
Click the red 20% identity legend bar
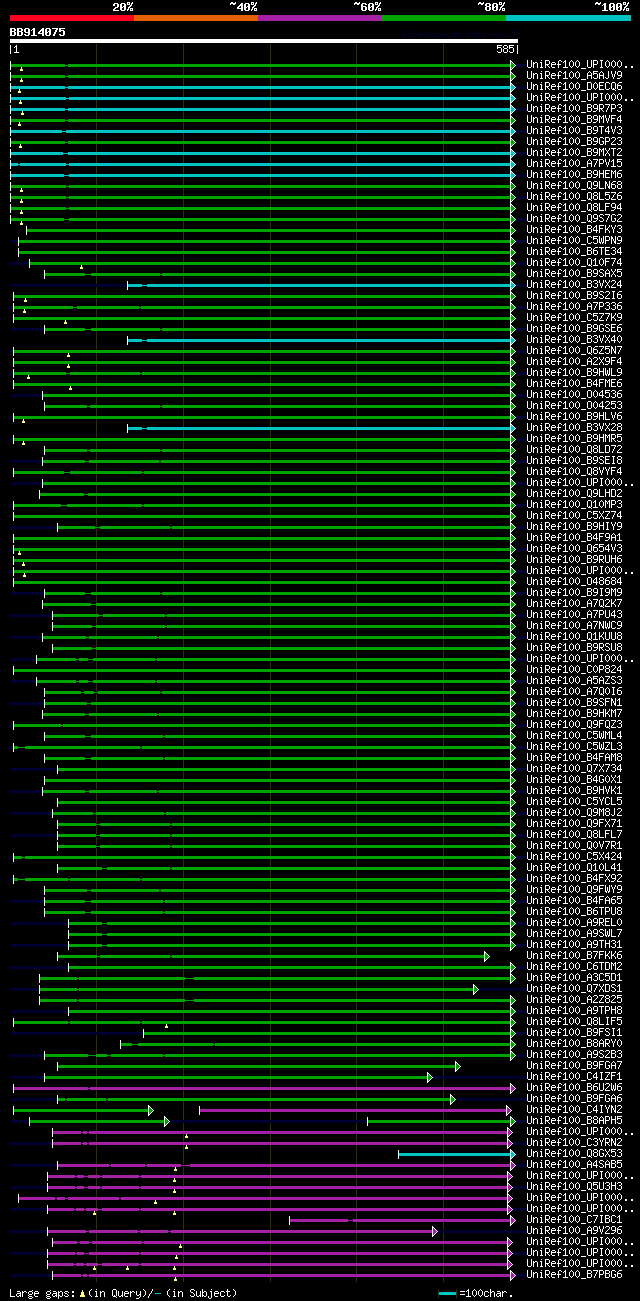[71, 18]
